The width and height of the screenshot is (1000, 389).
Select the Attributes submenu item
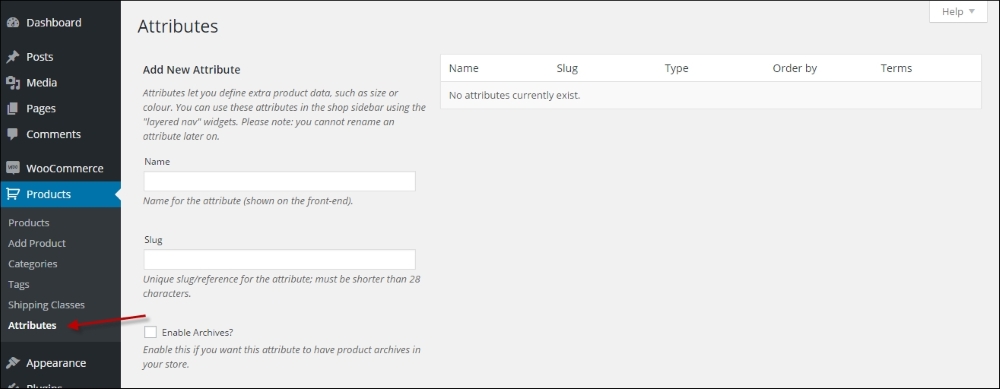pos(32,325)
